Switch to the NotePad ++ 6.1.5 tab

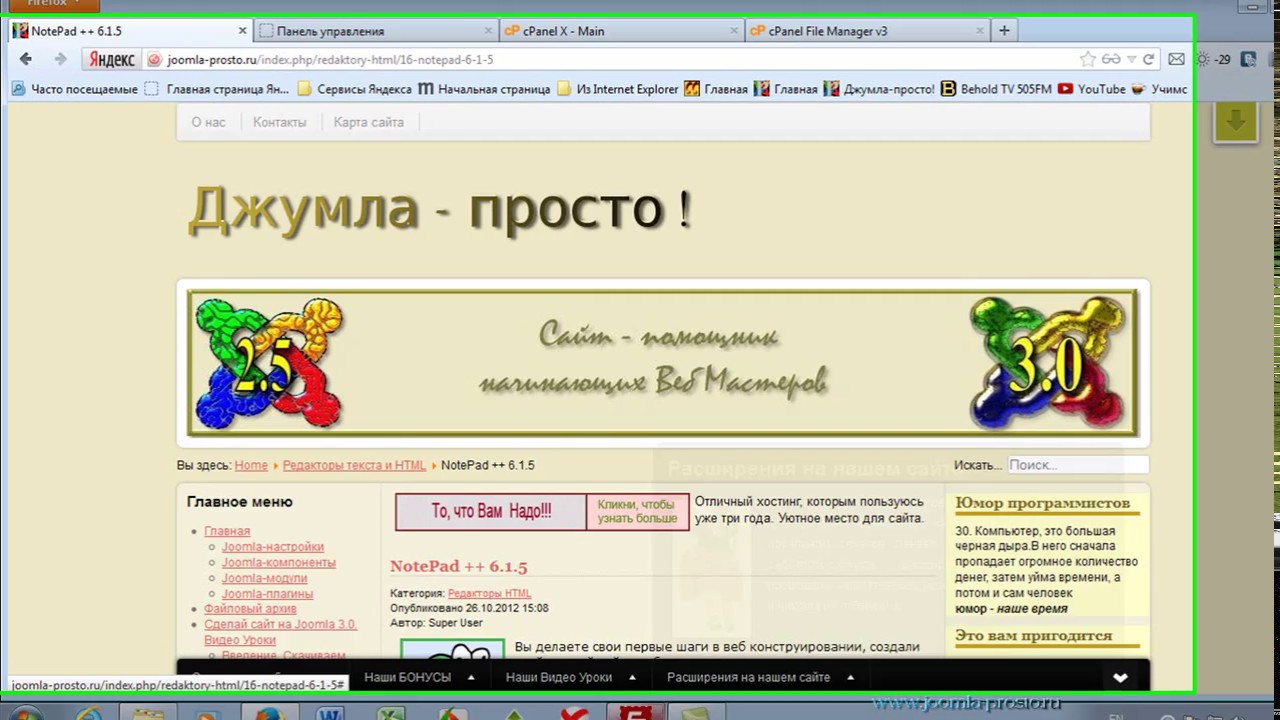[x=128, y=31]
